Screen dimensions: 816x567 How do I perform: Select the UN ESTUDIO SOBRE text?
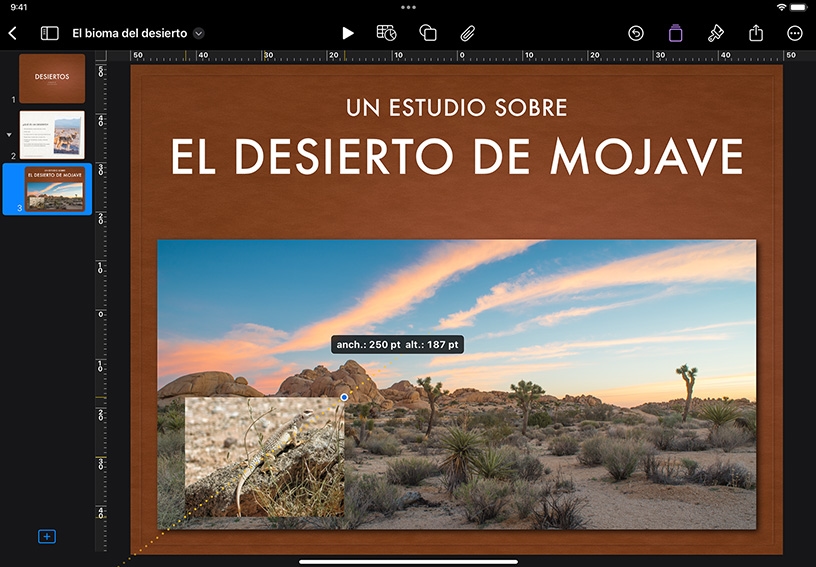456,108
